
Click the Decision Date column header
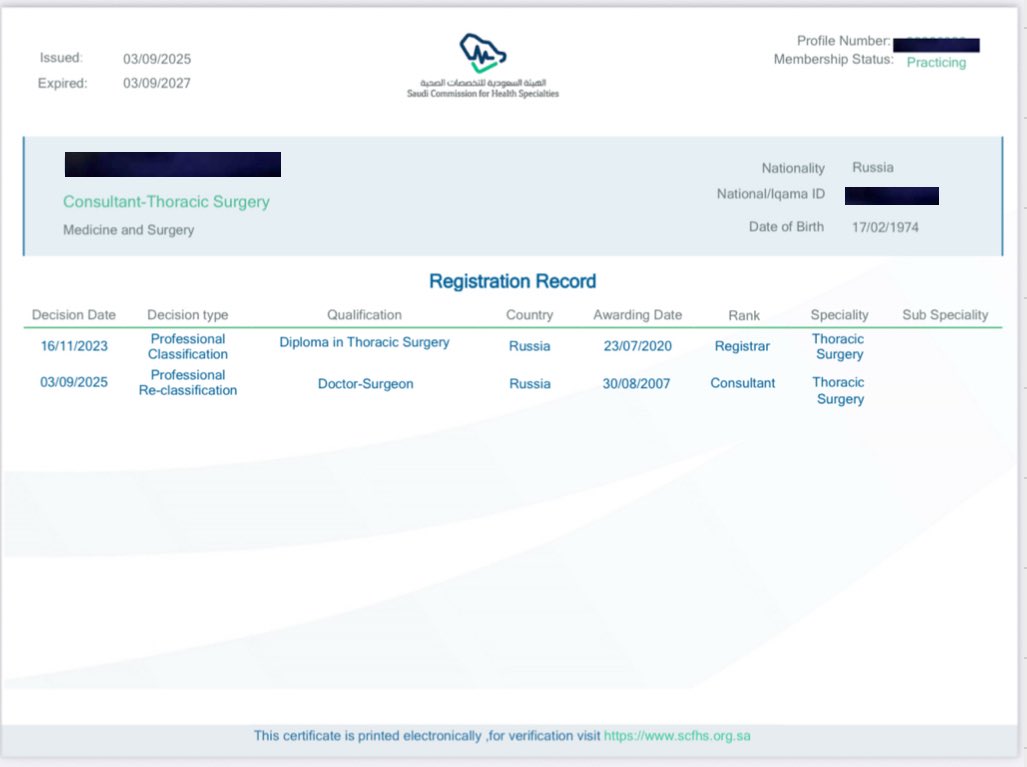pyautogui.click(x=74, y=314)
